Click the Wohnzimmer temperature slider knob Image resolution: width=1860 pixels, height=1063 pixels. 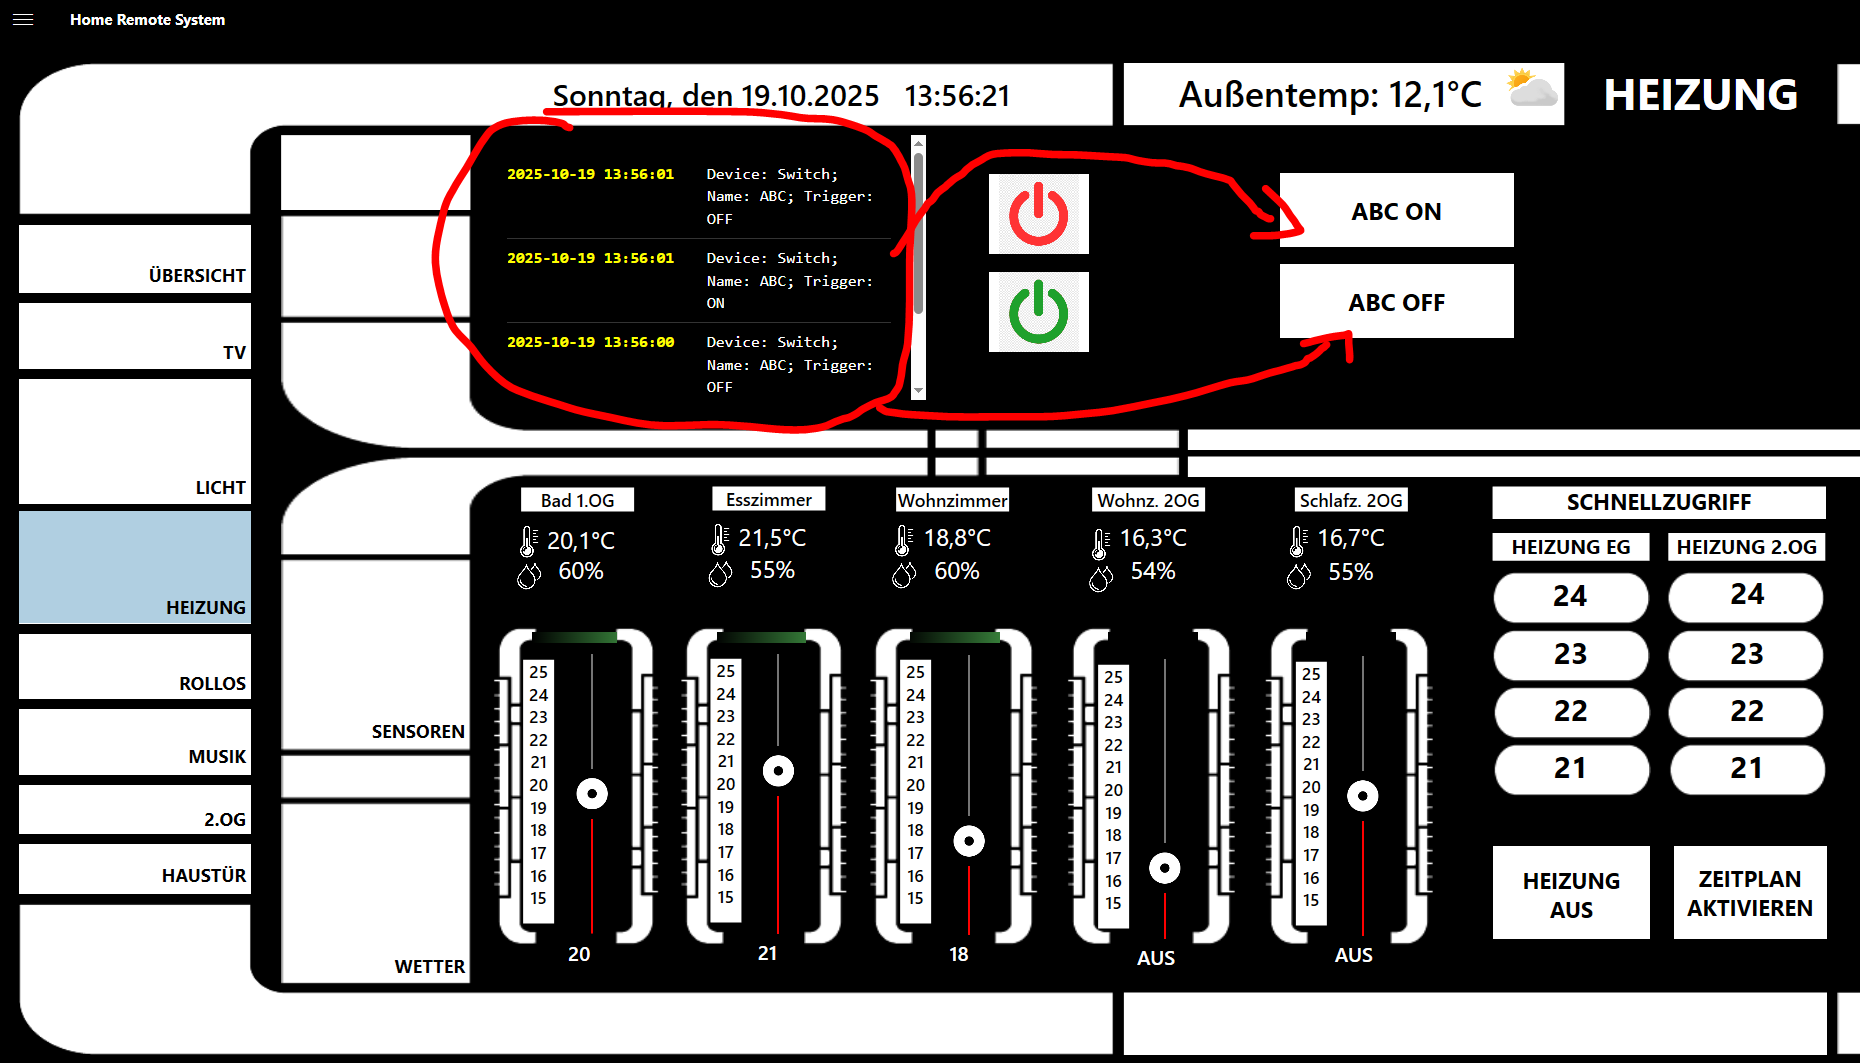968,841
